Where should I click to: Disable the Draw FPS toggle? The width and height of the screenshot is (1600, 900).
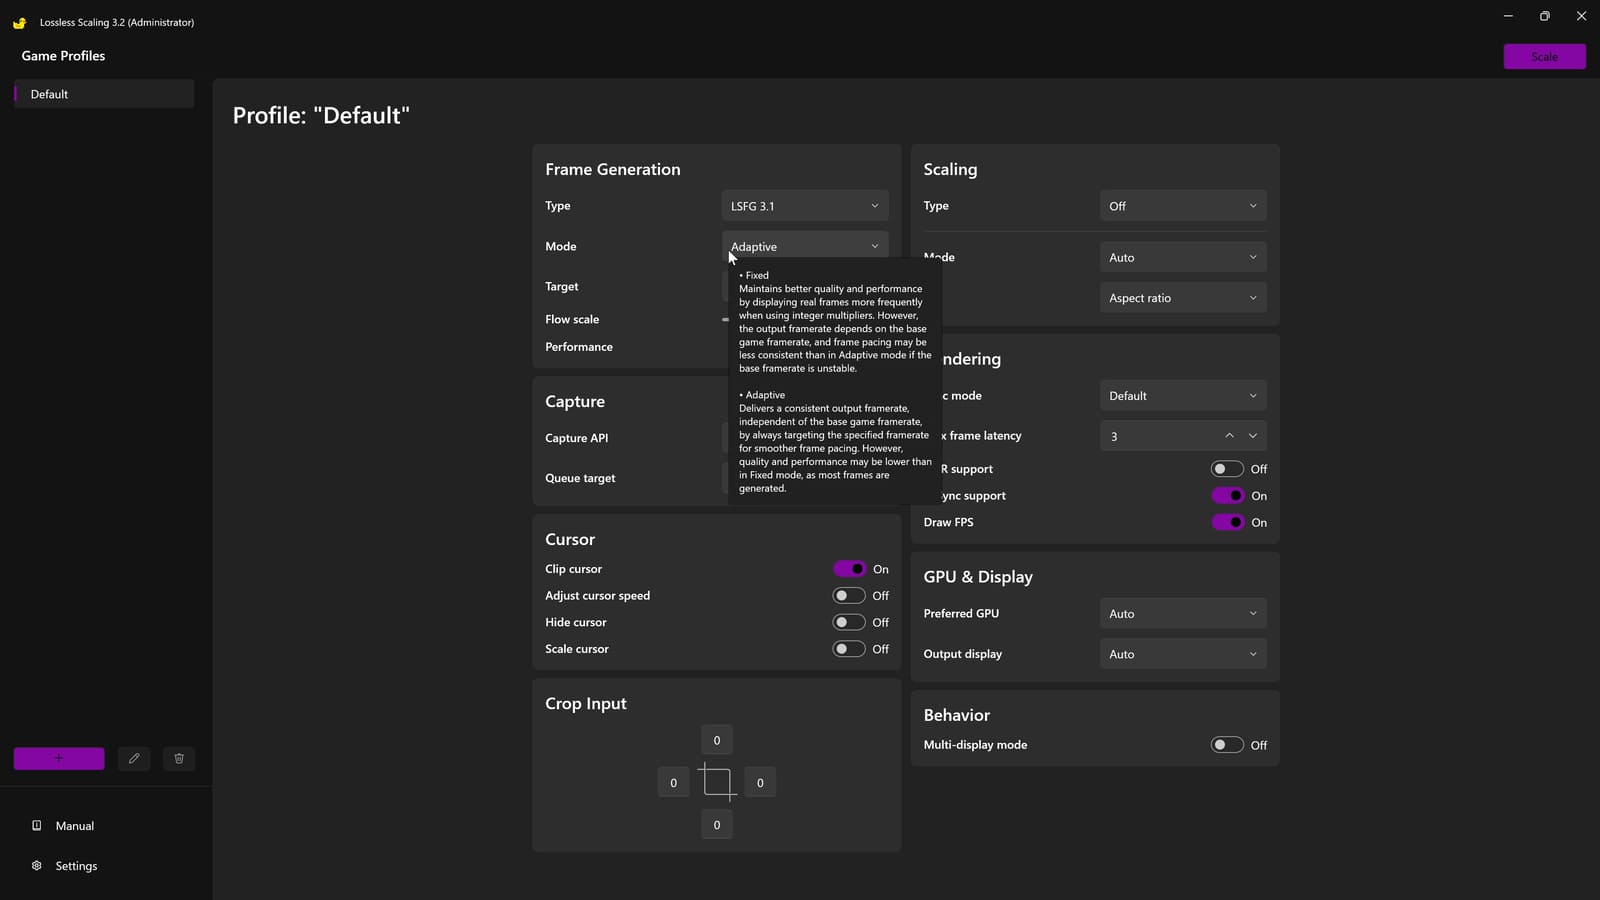[x=1227, y=522]
